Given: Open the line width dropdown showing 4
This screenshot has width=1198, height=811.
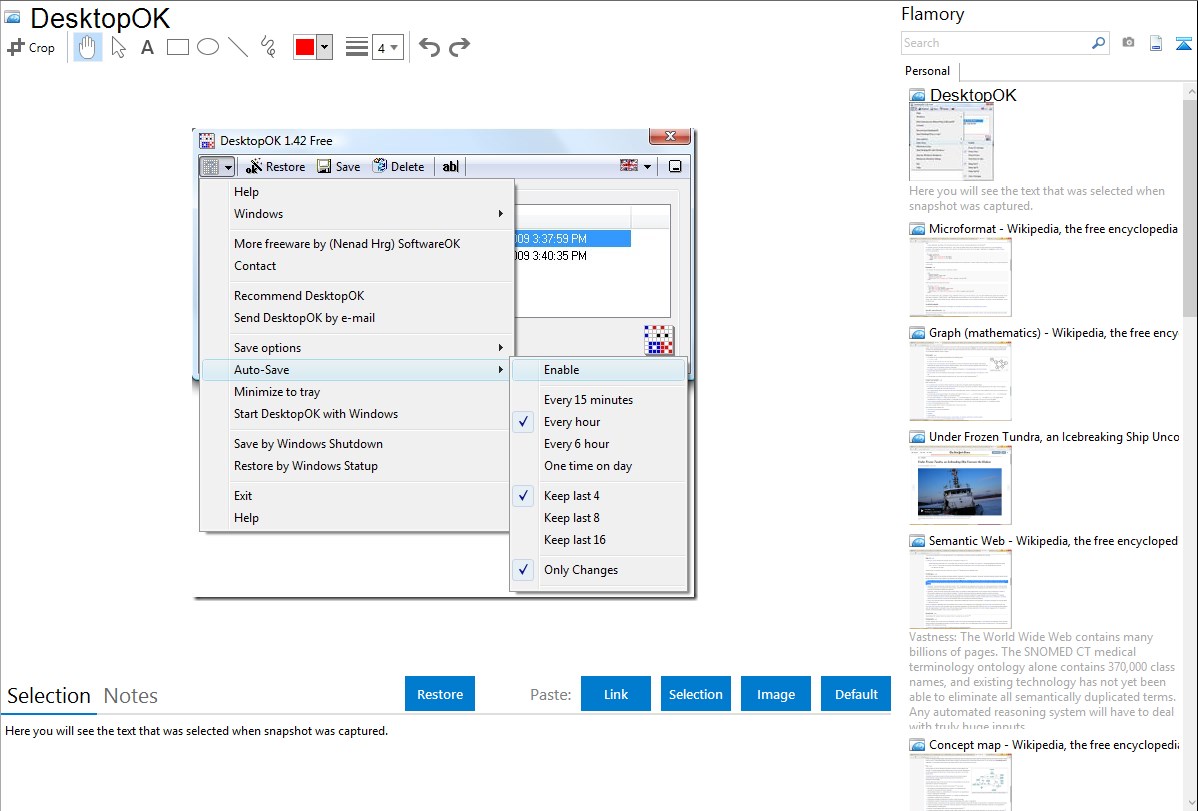Looking at the screenshot, I should click(x=387, y=47).
